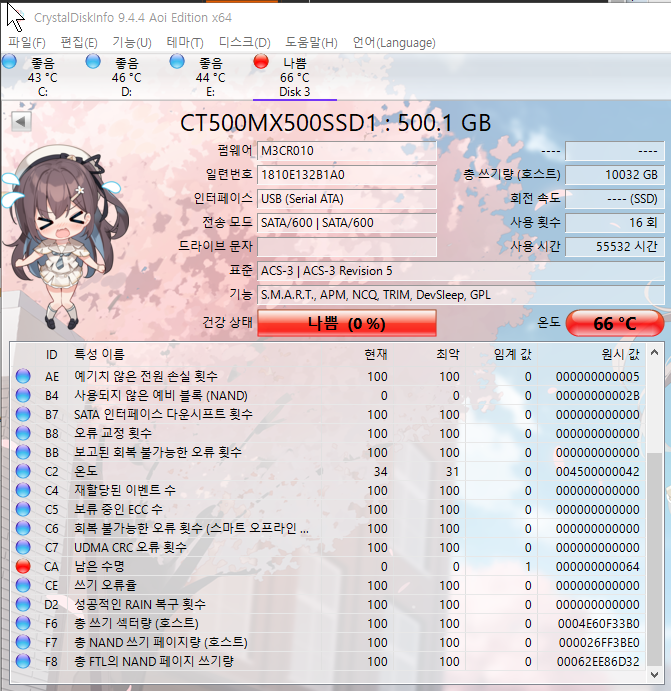Click the attribute list scroll up arrow
Viewport: 671px width, 691px height.
(654, 352)
